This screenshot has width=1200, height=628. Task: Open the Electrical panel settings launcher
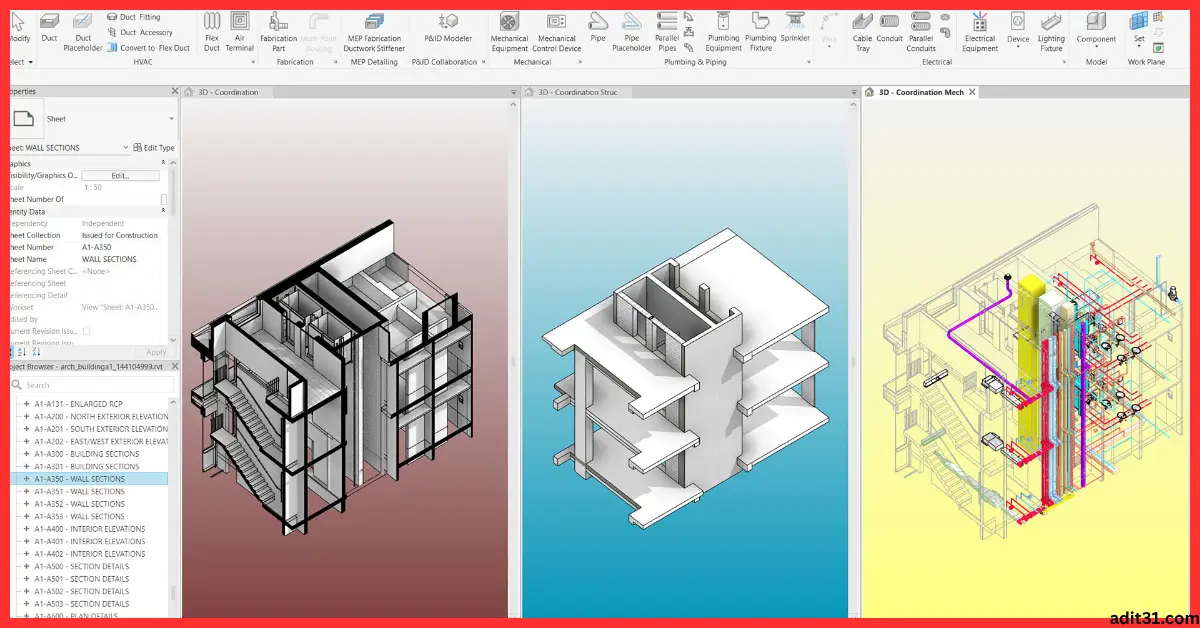click(x=1064, y=62)
